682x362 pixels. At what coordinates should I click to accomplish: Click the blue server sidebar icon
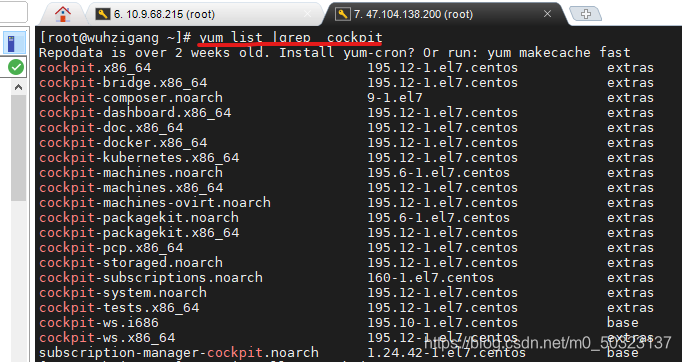coord(14,42)
